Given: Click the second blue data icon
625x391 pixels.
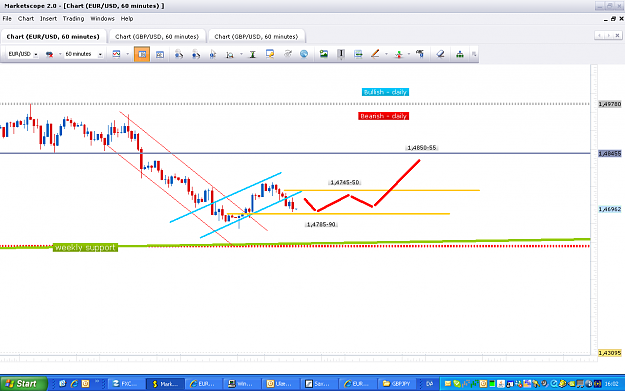Looking at the screenshot, I should pyautogui.click(x=196, y=54).
